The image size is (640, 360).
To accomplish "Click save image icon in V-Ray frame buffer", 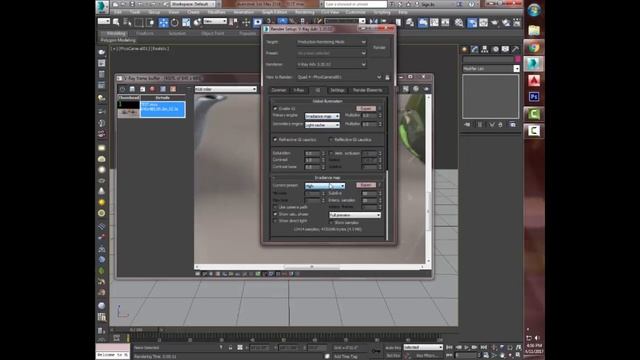I will (x=132, y=89).
